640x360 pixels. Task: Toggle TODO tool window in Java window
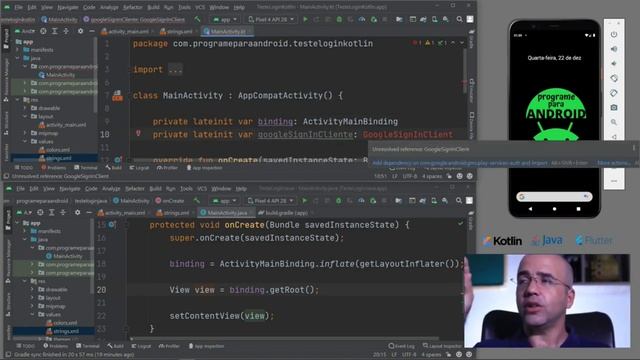click(25, 346)
